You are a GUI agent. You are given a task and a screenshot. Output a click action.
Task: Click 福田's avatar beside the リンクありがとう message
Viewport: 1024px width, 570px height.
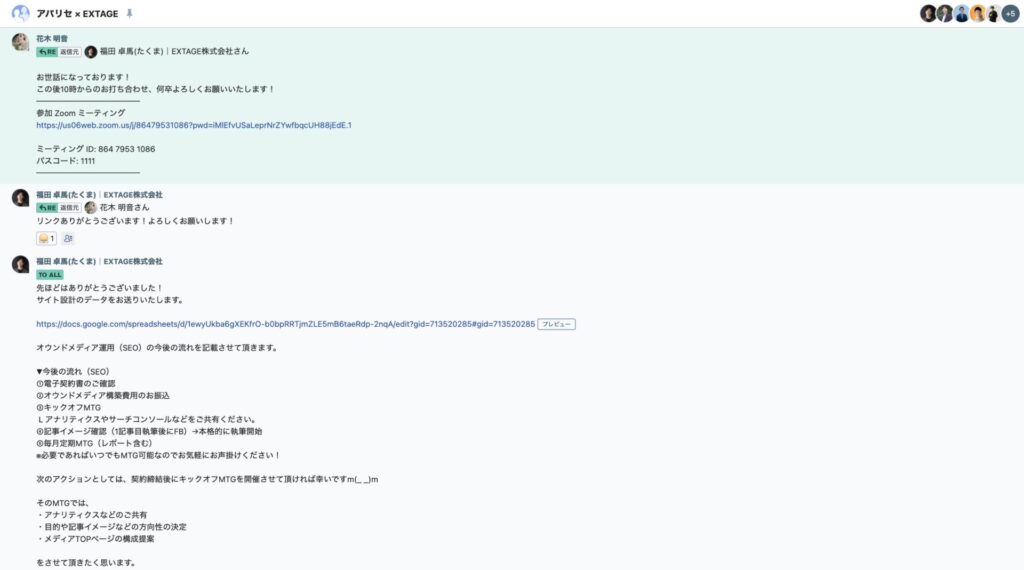point(20,197)
